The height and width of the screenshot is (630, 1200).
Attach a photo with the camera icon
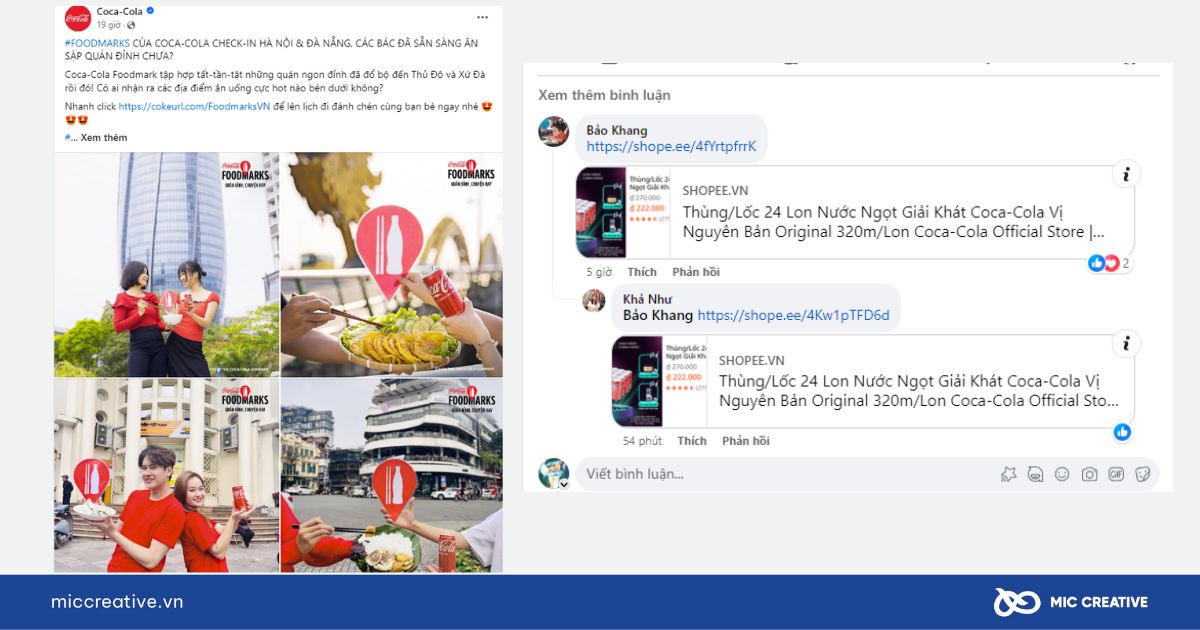(1089, 474)
